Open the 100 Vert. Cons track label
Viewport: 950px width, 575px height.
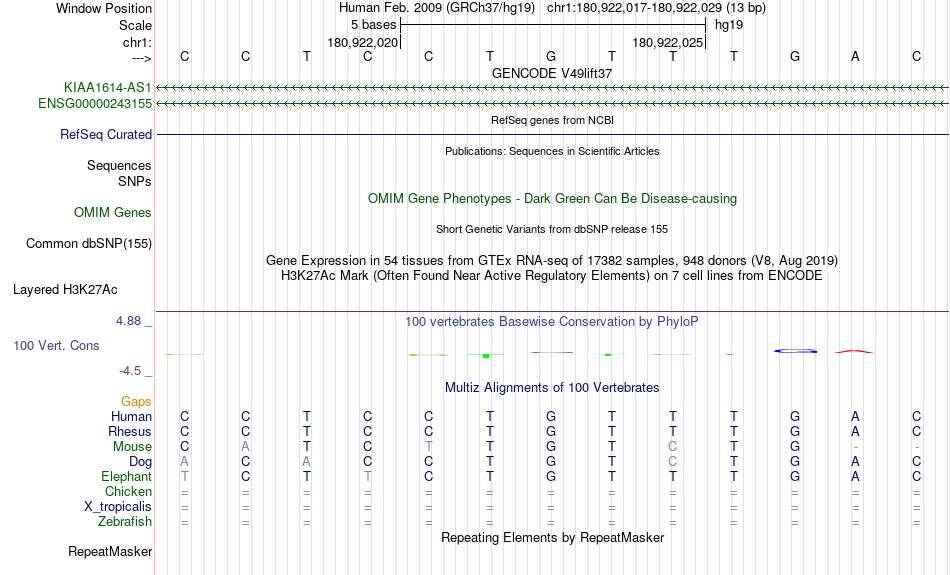click(56, 345)
